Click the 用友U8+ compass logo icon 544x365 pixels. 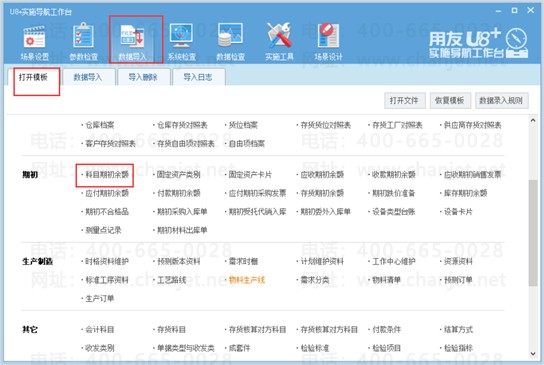coord(516,43)
